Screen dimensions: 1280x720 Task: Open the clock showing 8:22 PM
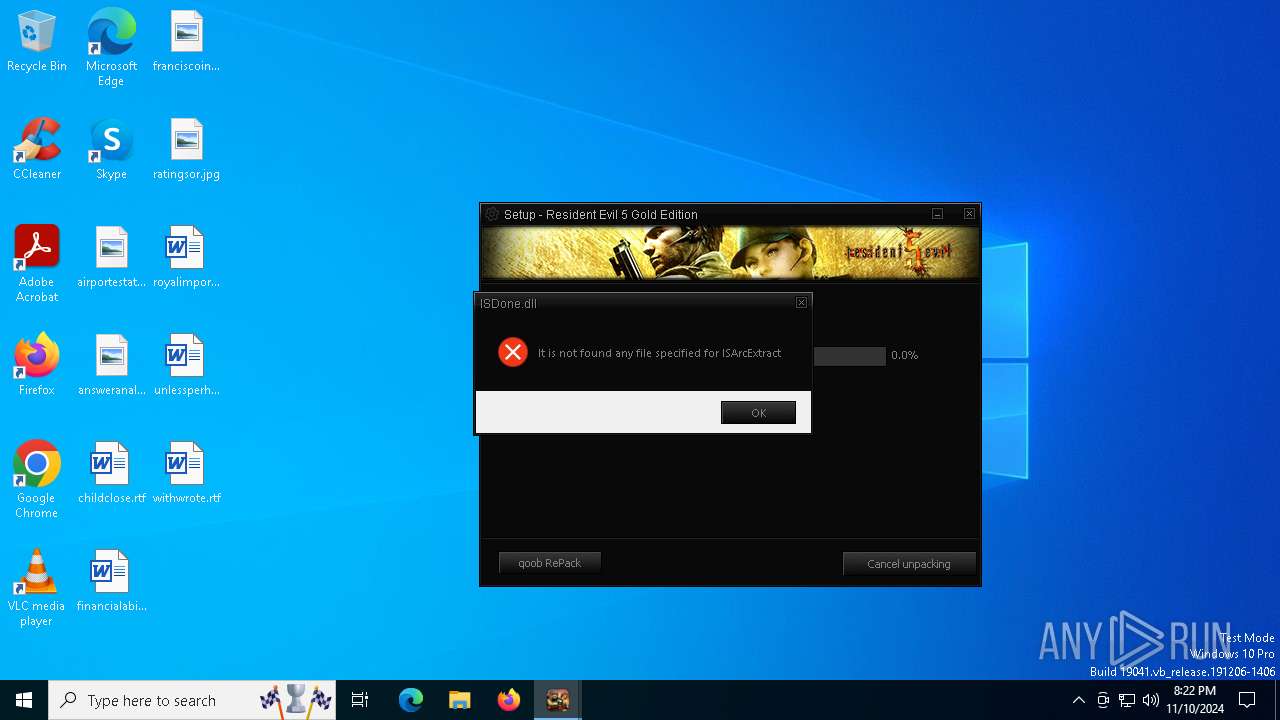click(x=1195, y=700)
